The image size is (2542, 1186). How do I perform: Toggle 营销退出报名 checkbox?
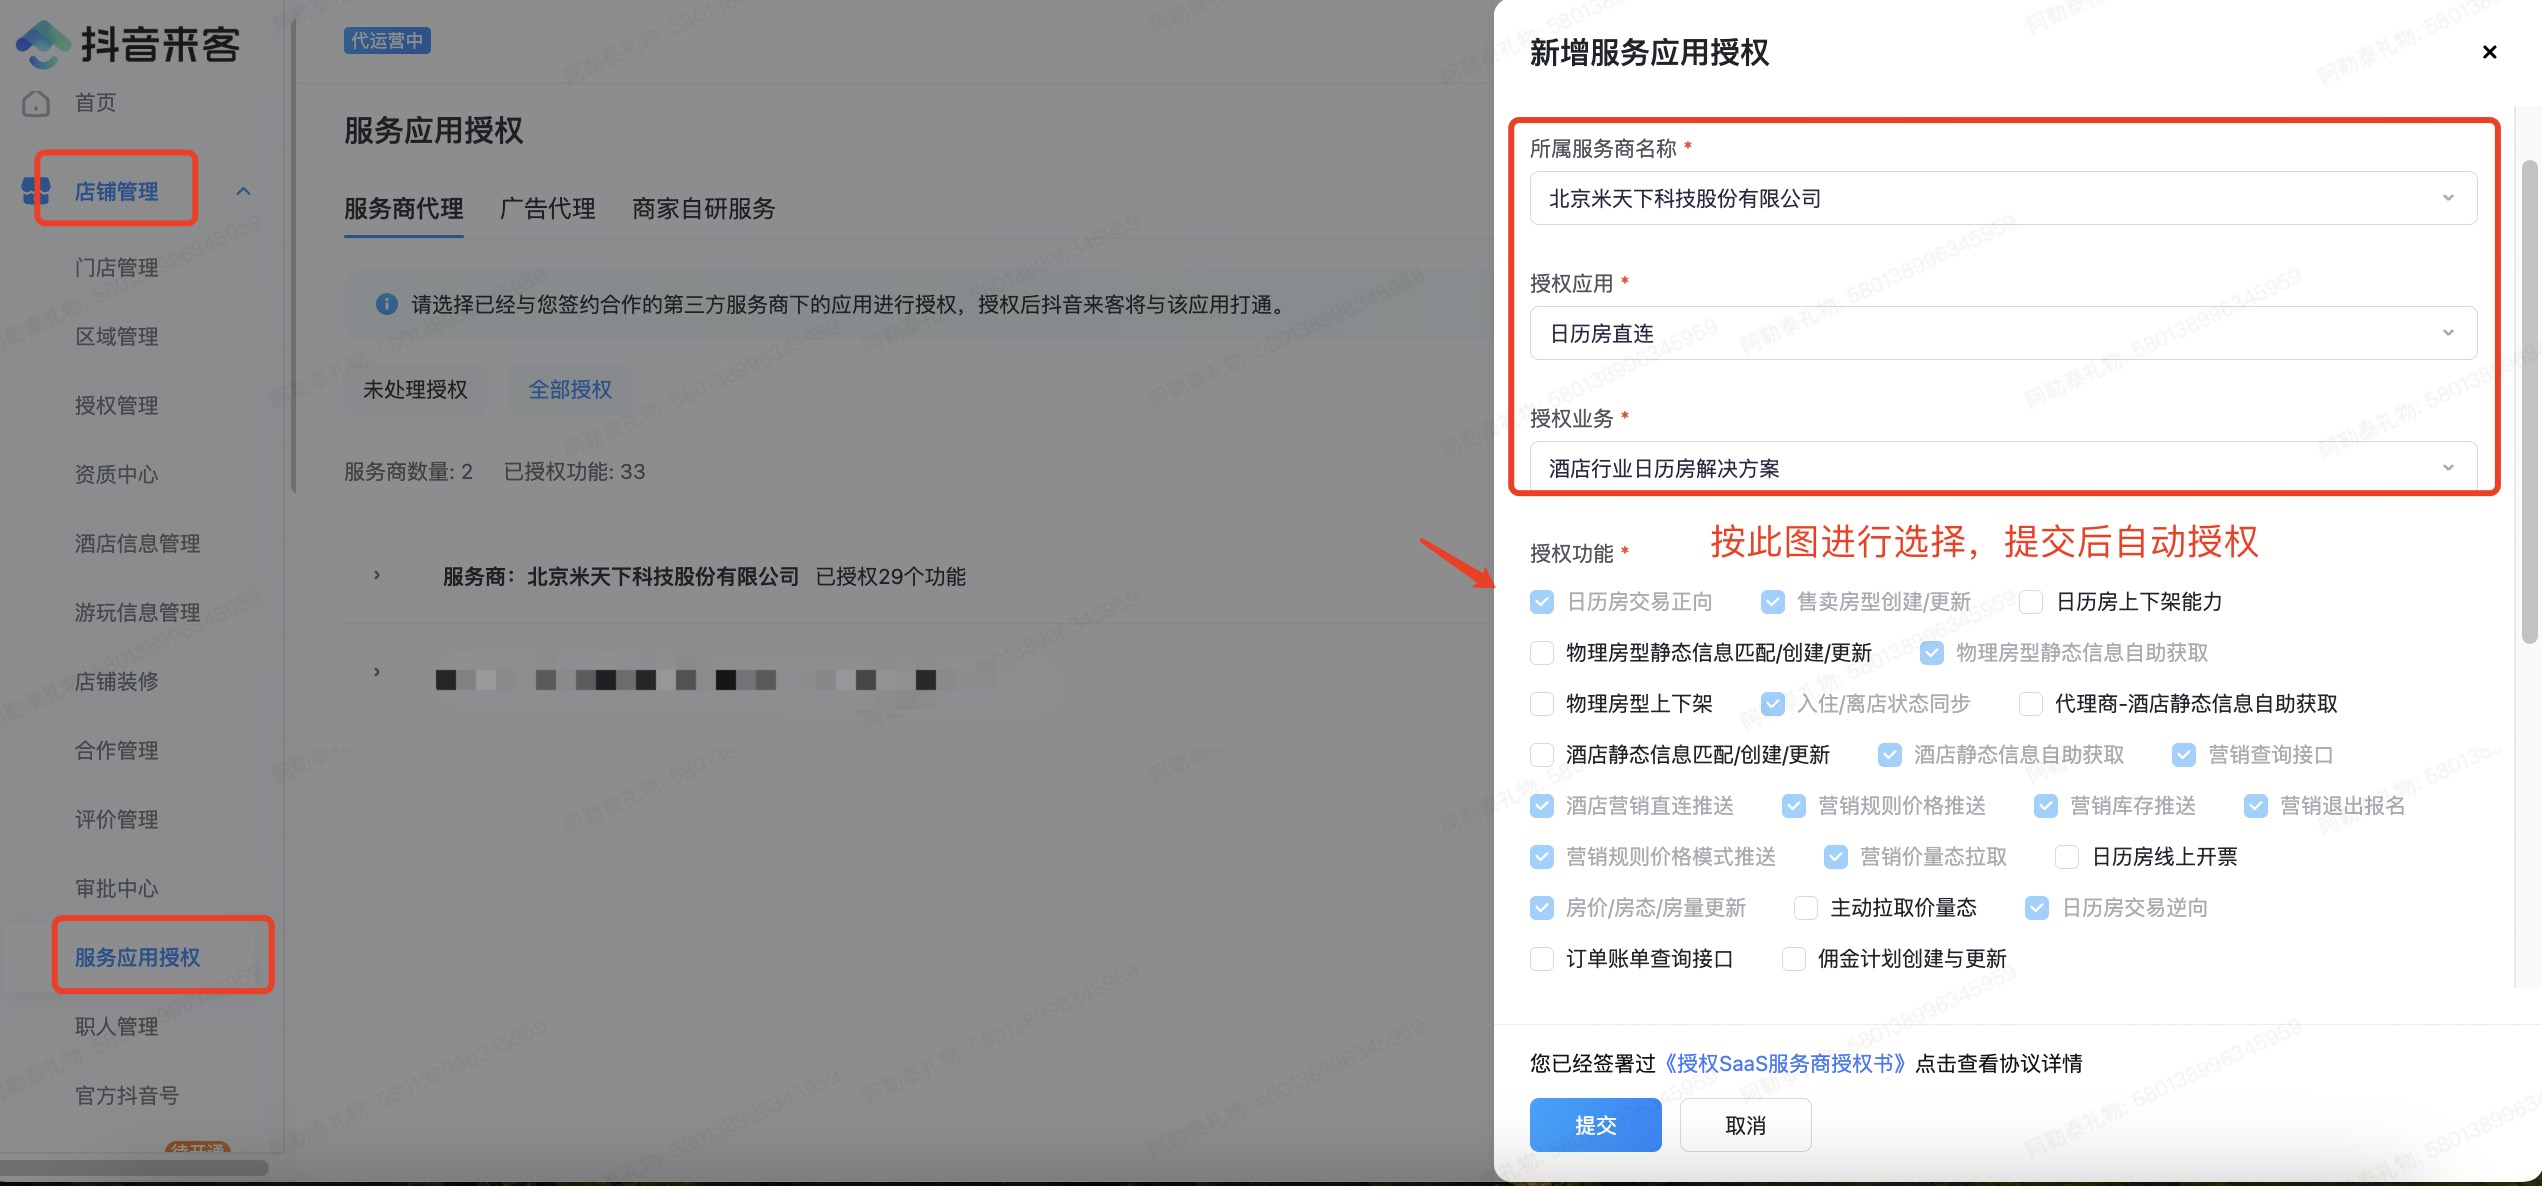(x=2256, y=806)
